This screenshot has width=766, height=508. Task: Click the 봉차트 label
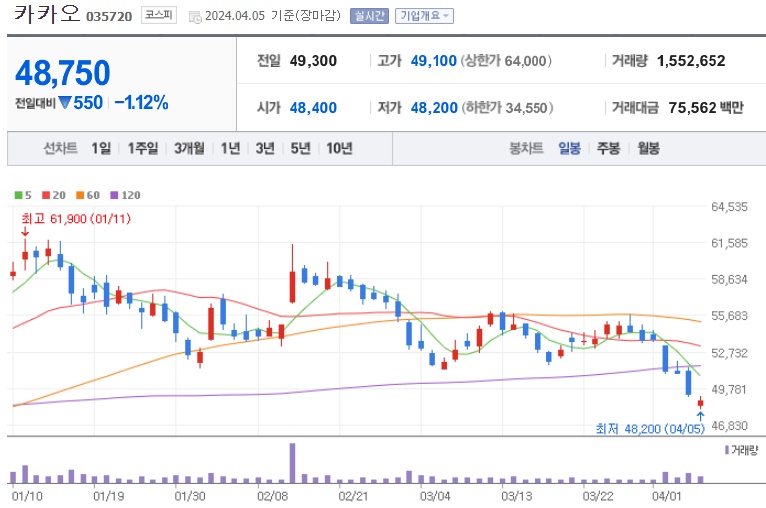(526, 148)
